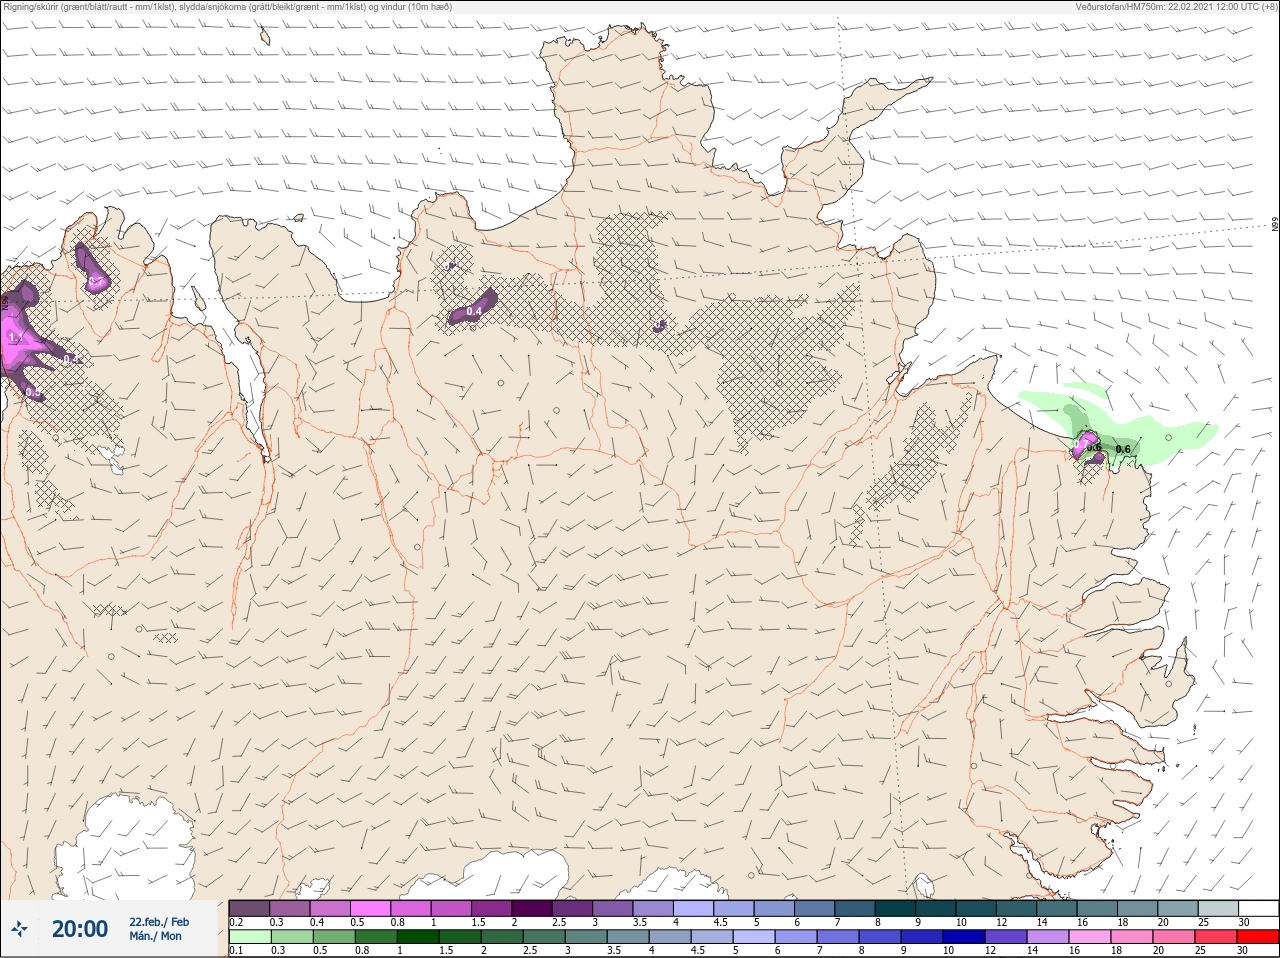Pick the dark purple top-row swatch labelled 2
The height and width of the screenshot is (958, 1280).
click(532, 908)
